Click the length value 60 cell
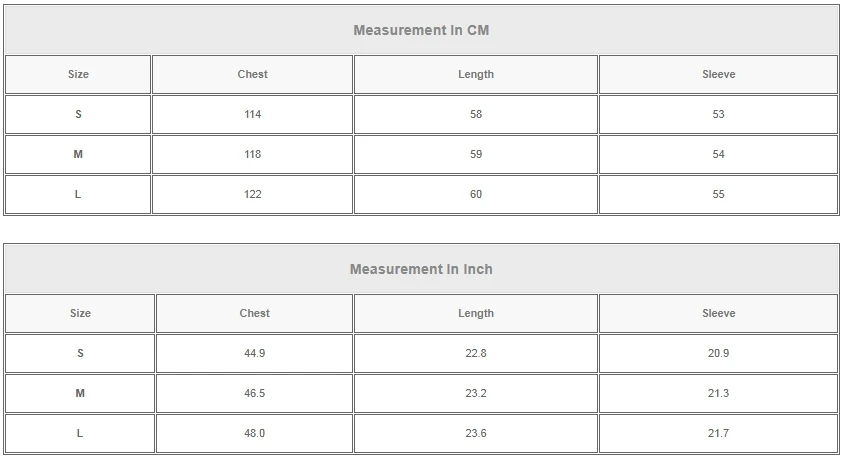The height and width of the screenshot is (458, 844). (x=476, y=194)
